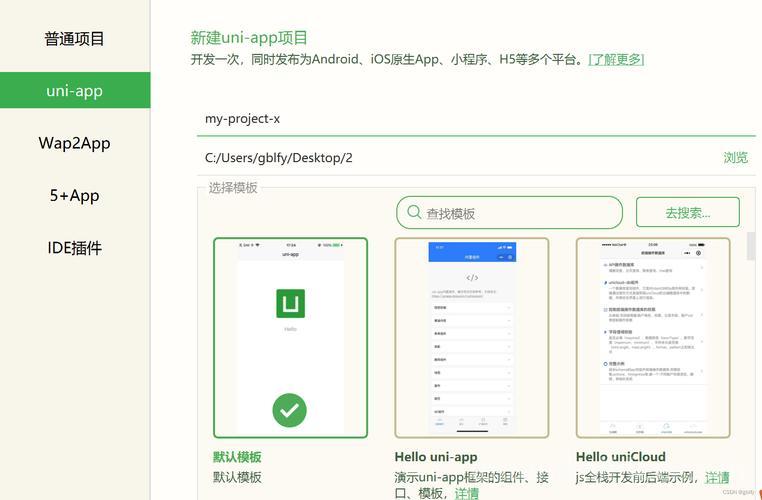Click the gray 默认模板 description text
The image size is (762, 500).
237,477
